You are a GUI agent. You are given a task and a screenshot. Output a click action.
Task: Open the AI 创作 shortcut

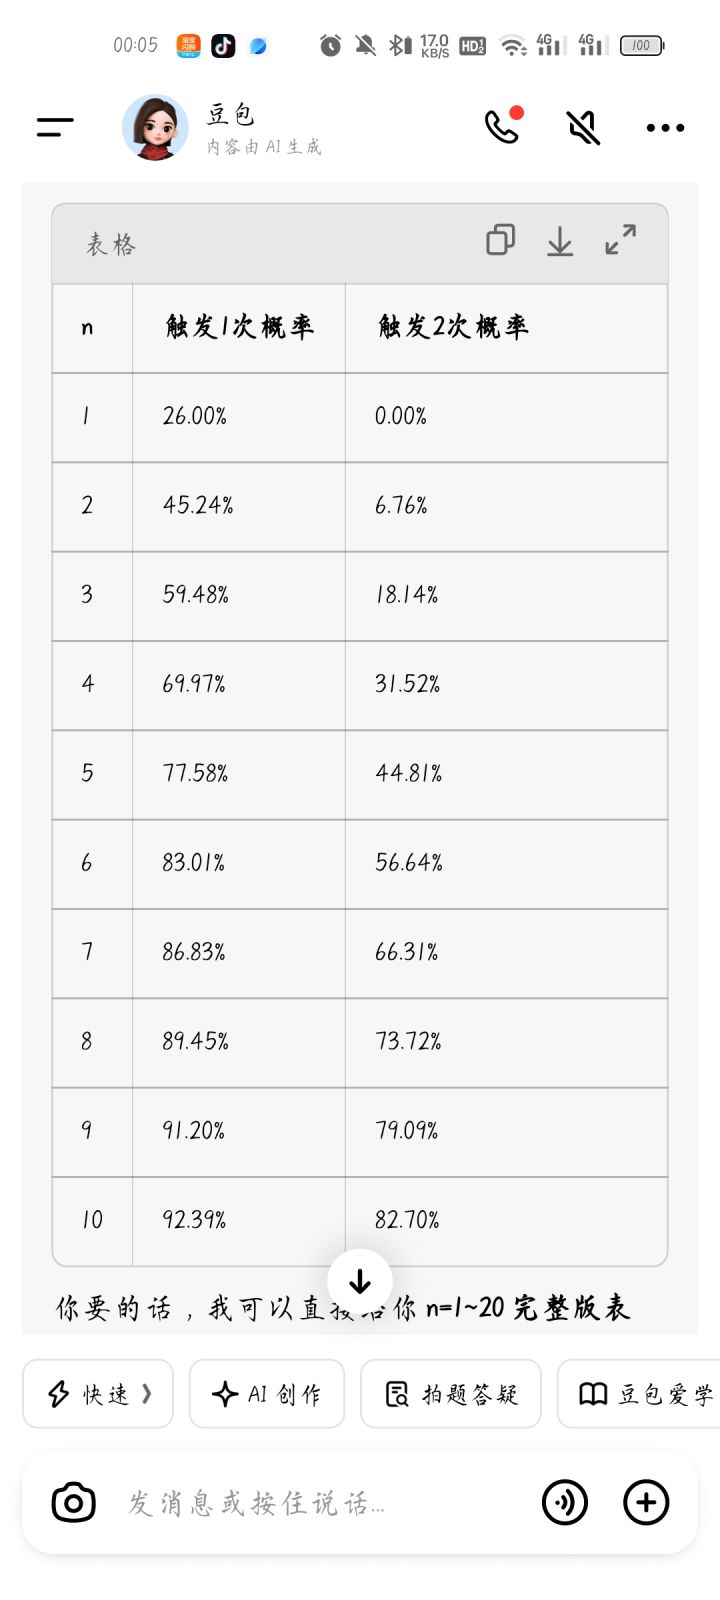[x=267, y=1393]
